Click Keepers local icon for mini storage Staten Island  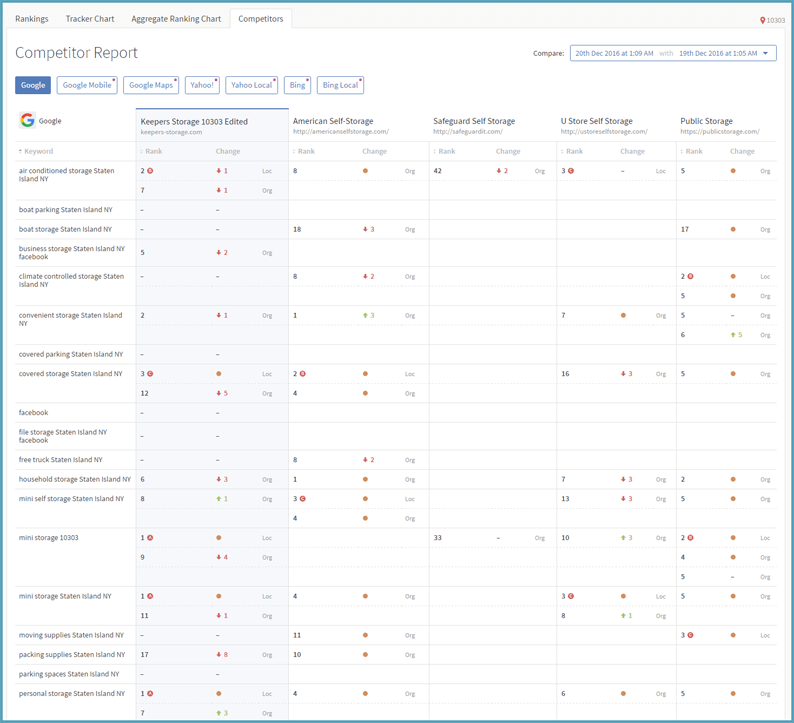pyautogui.click(x=150, y=596)
